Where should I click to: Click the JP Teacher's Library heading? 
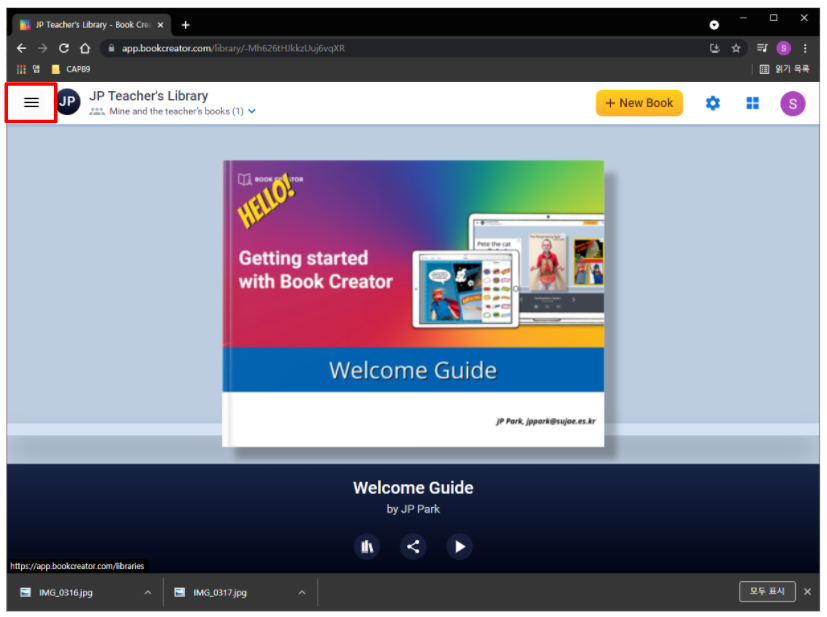(148, 96)
